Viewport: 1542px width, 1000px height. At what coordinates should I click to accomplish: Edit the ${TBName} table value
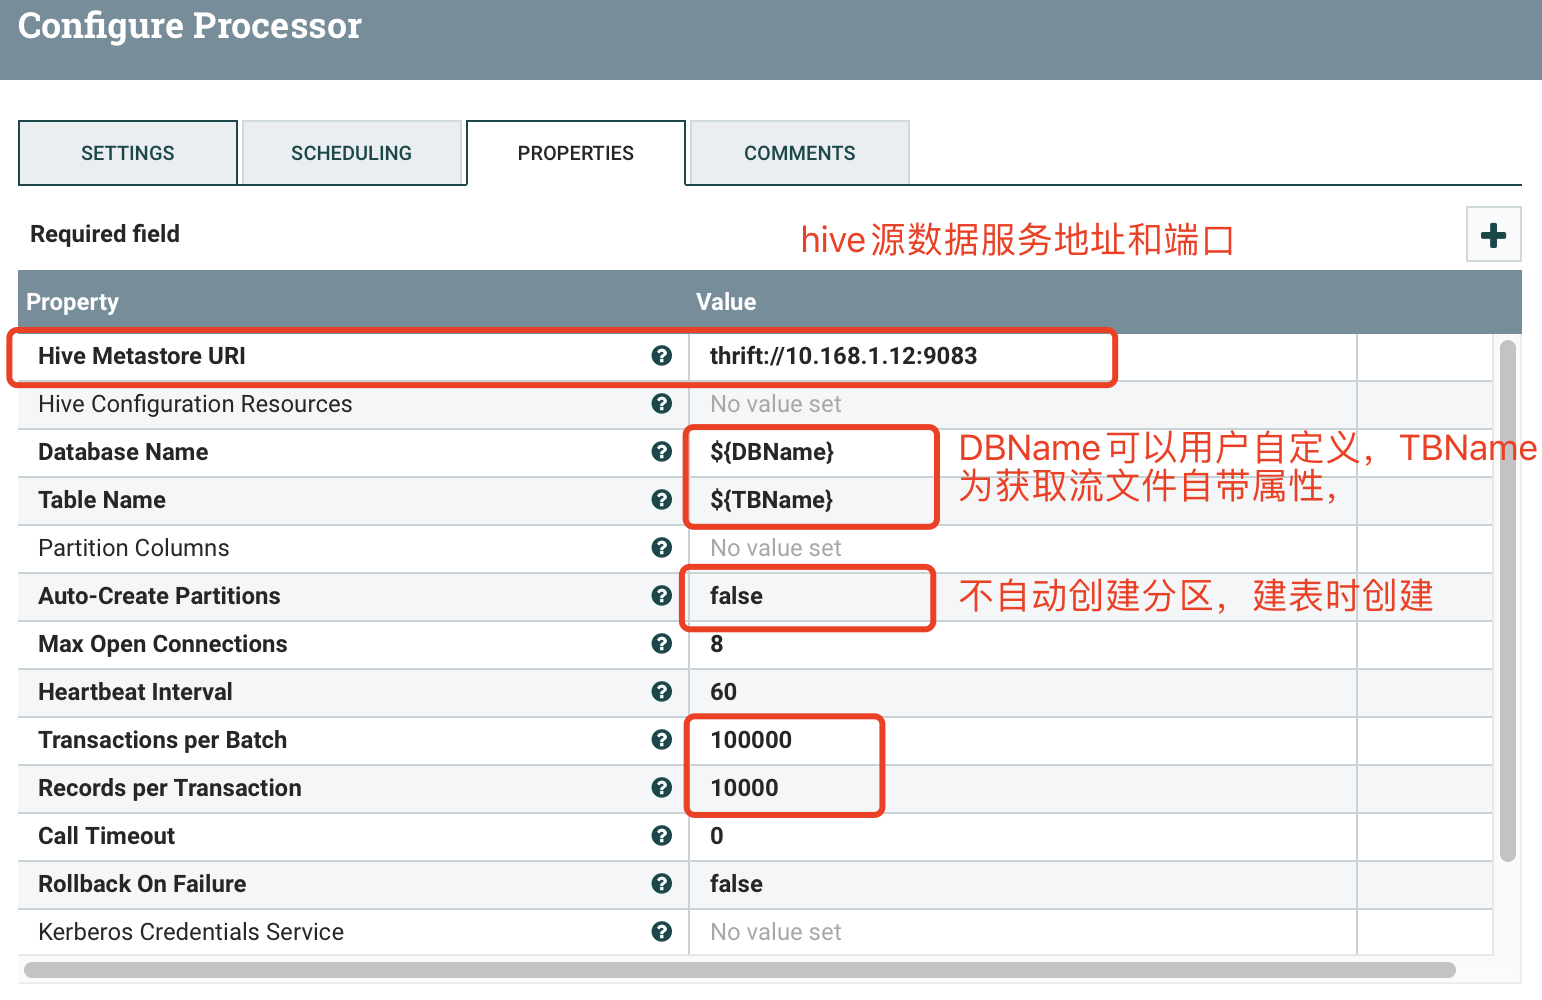click(x=1022, y=500)
